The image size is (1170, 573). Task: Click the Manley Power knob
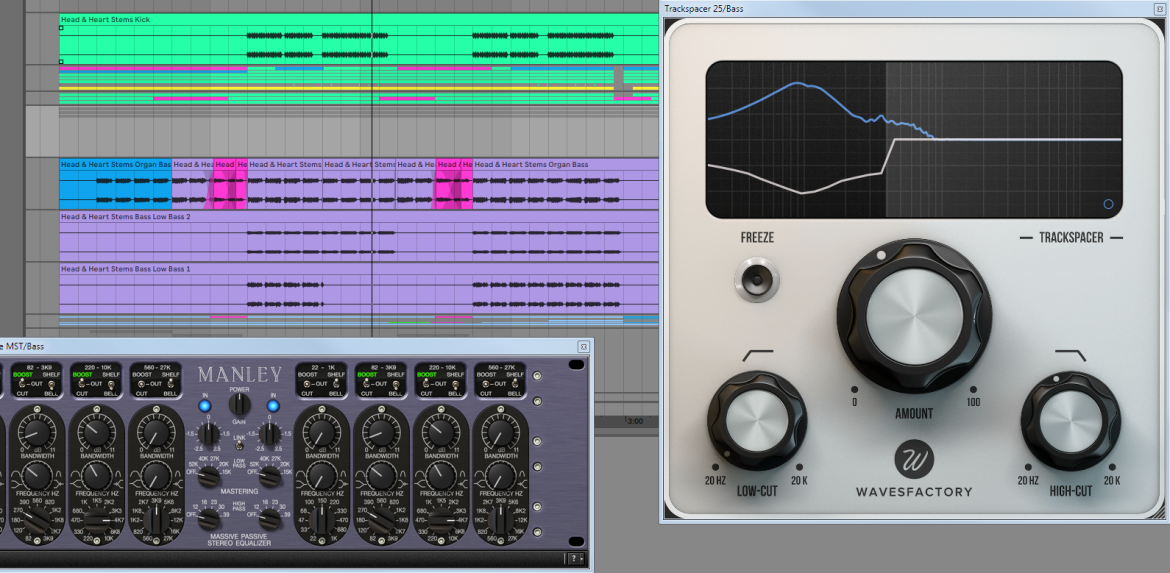239,404
